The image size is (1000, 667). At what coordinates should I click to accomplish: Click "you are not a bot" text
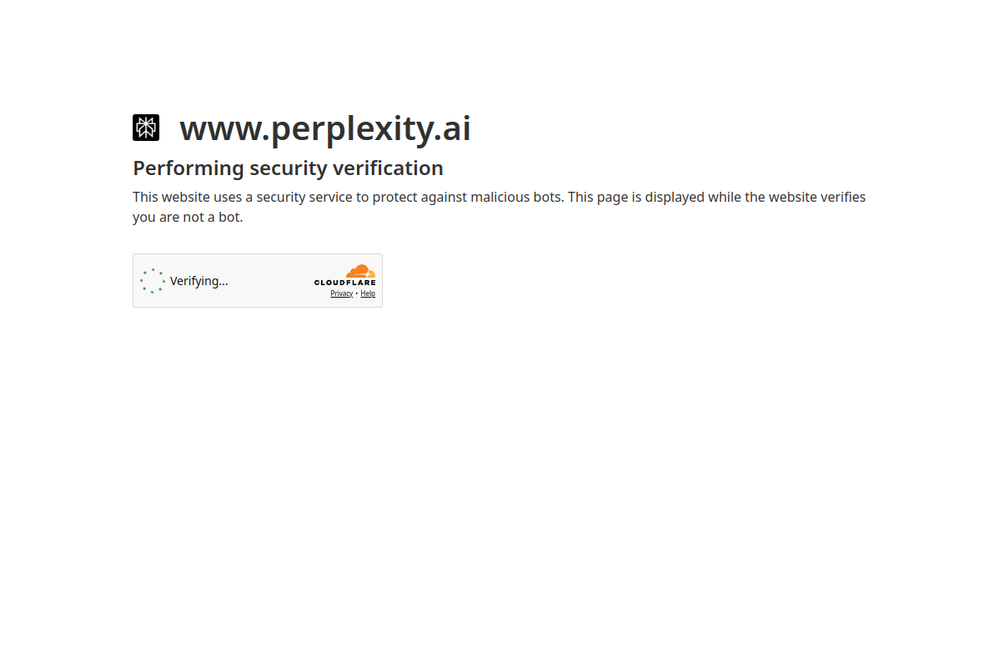tap(186, 217)
